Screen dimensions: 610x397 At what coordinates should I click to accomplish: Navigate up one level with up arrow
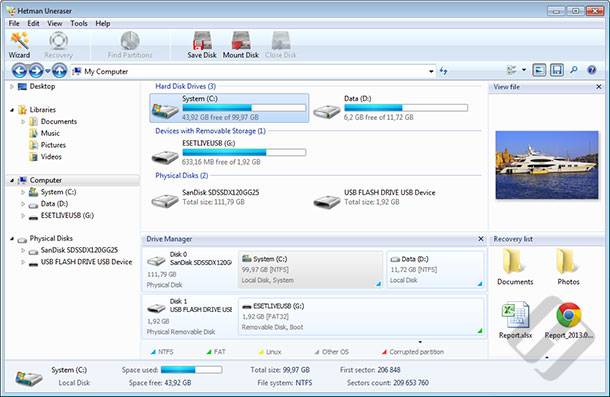[x=59, y=71]
